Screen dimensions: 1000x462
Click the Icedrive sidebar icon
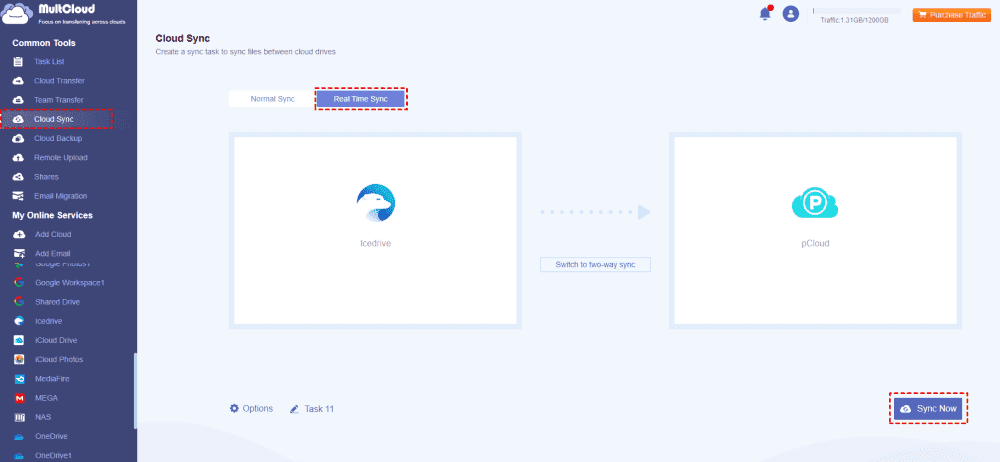tap(20, 320)
